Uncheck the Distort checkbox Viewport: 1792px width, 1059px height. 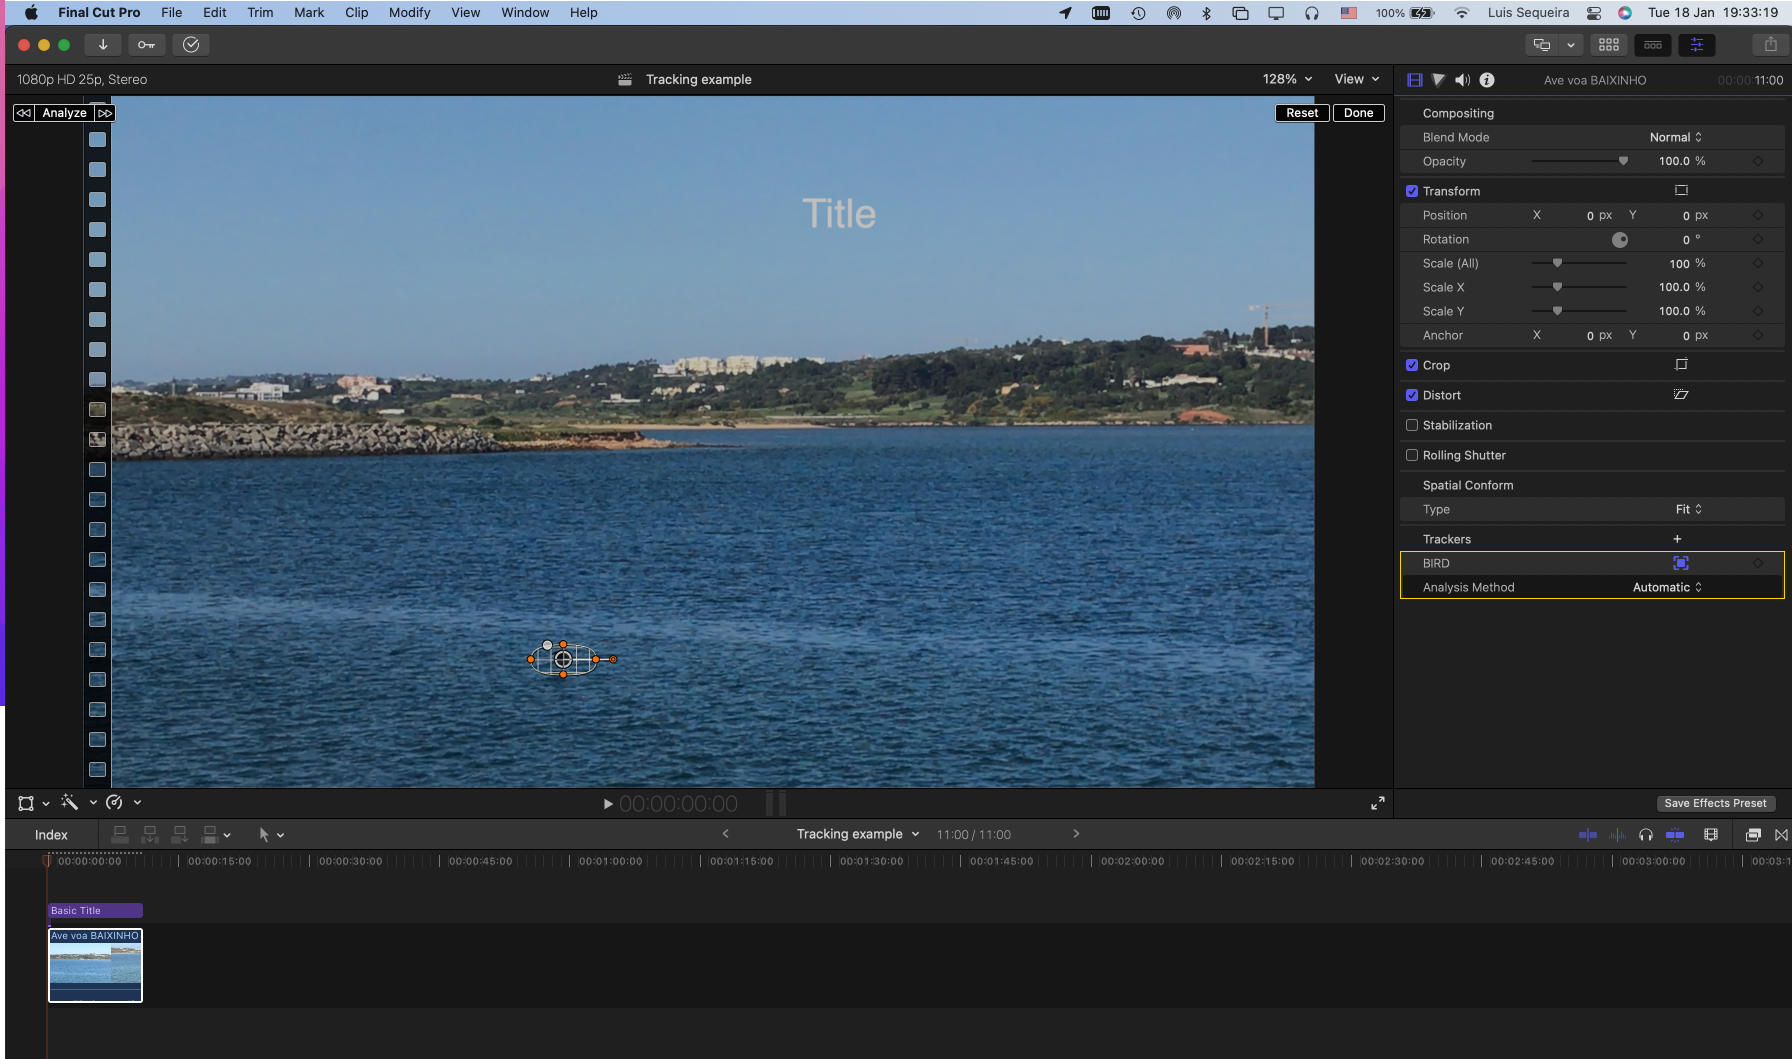(1412, 395)
